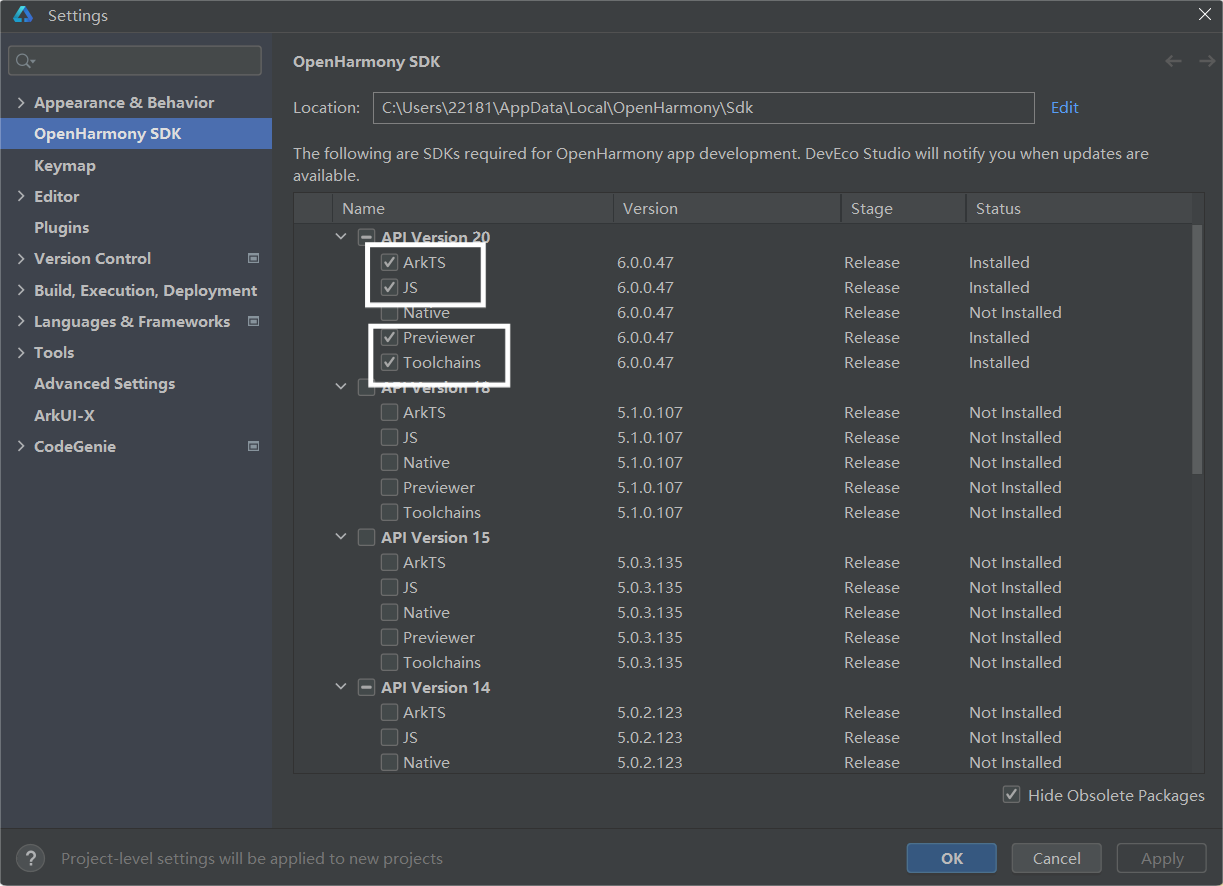1223x886 pixels.
Task: Collapse the API Version 14 tree node
Action: pos(341,687)
